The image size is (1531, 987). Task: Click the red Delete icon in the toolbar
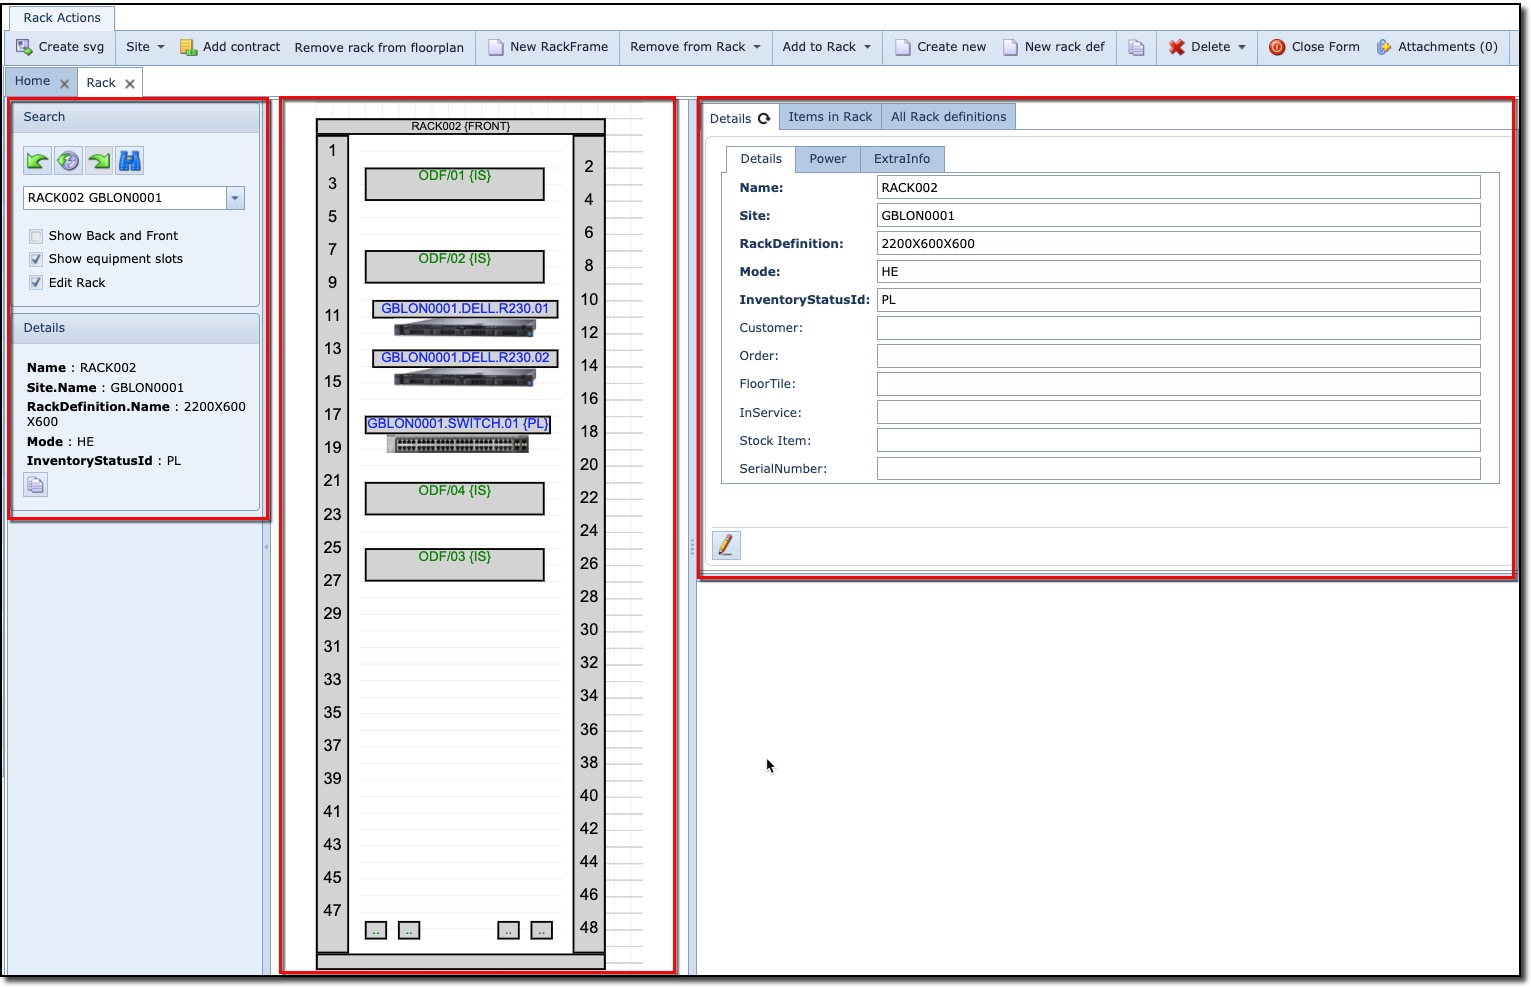click(x=1176, y=46)
